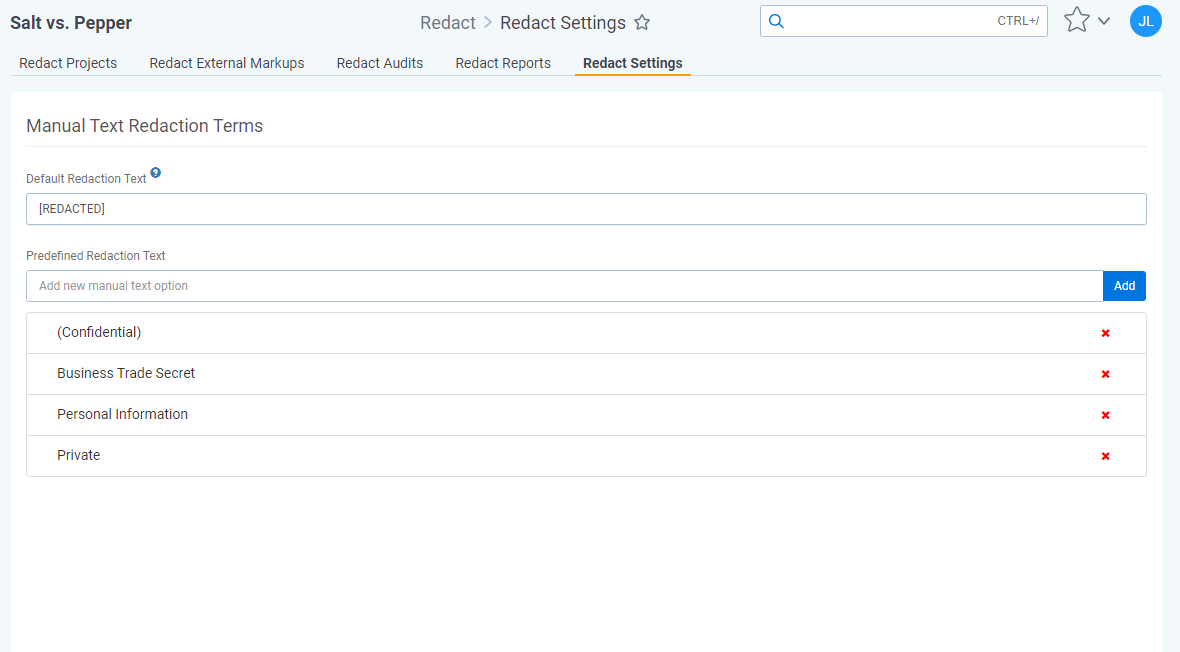Open the JL user avatar menu

[1145, 21]
